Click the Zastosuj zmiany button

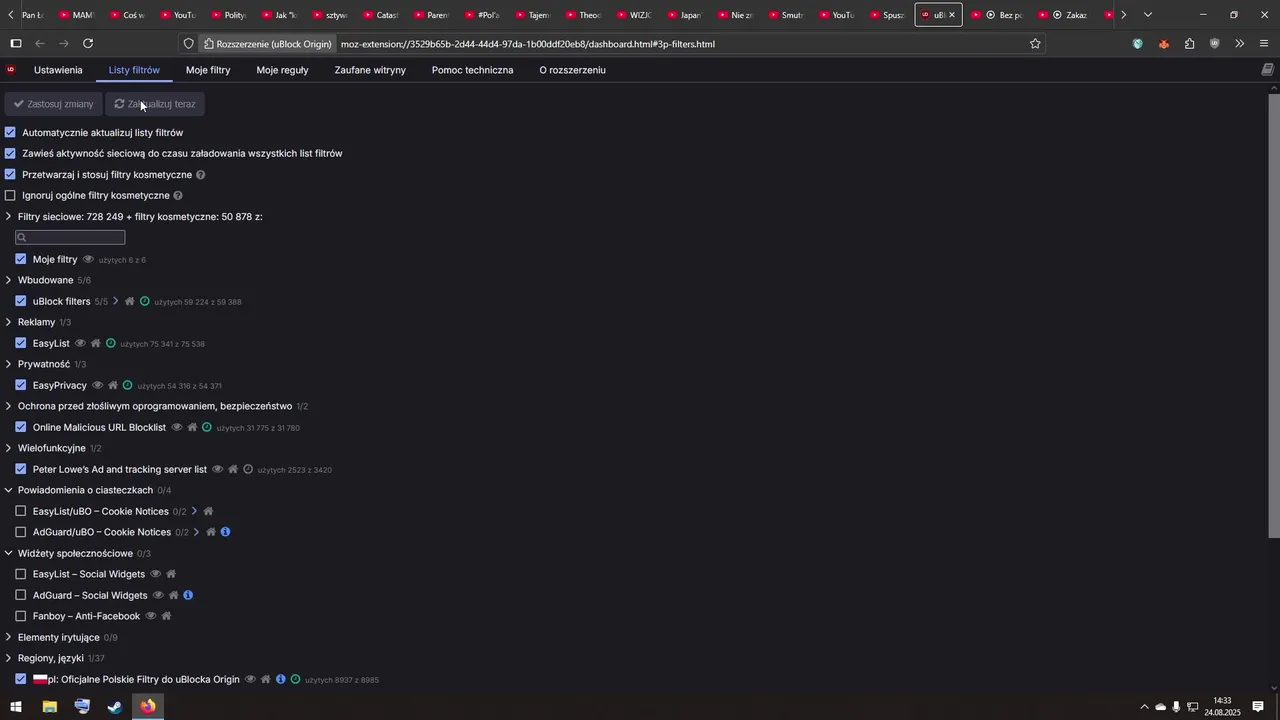[x=53, y=104]
